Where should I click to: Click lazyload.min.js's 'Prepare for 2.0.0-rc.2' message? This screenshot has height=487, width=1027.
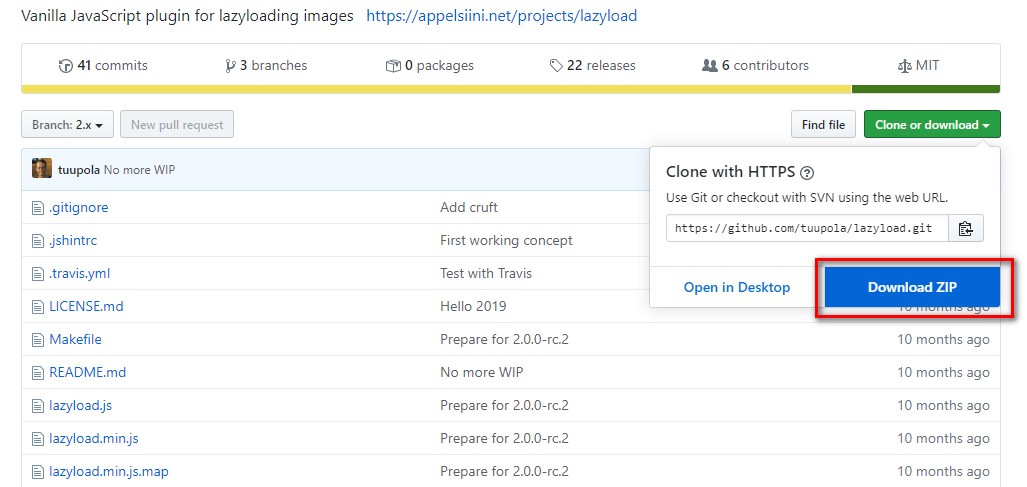pos(504,438)
